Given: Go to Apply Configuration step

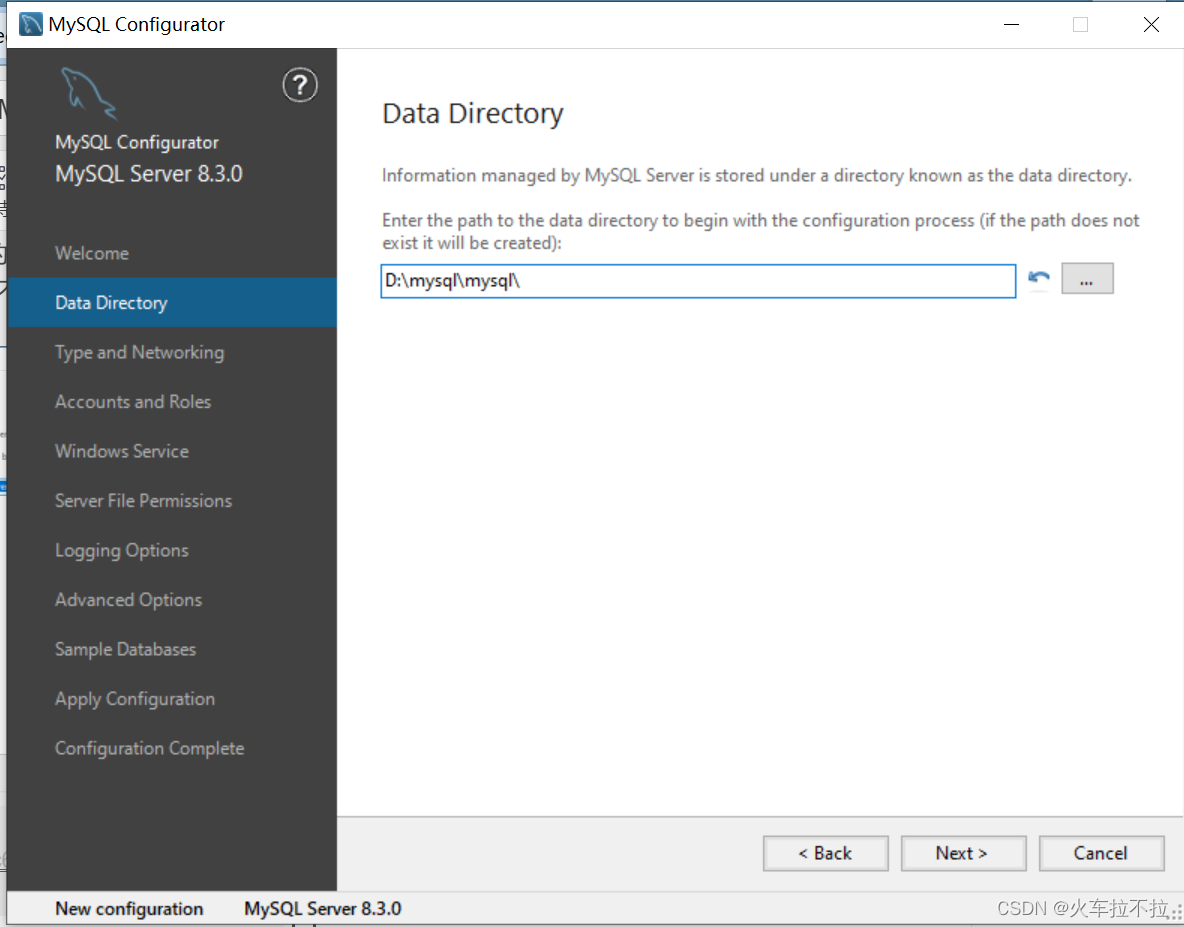Looking at the screenshot, I should click(x=172, y=699).
